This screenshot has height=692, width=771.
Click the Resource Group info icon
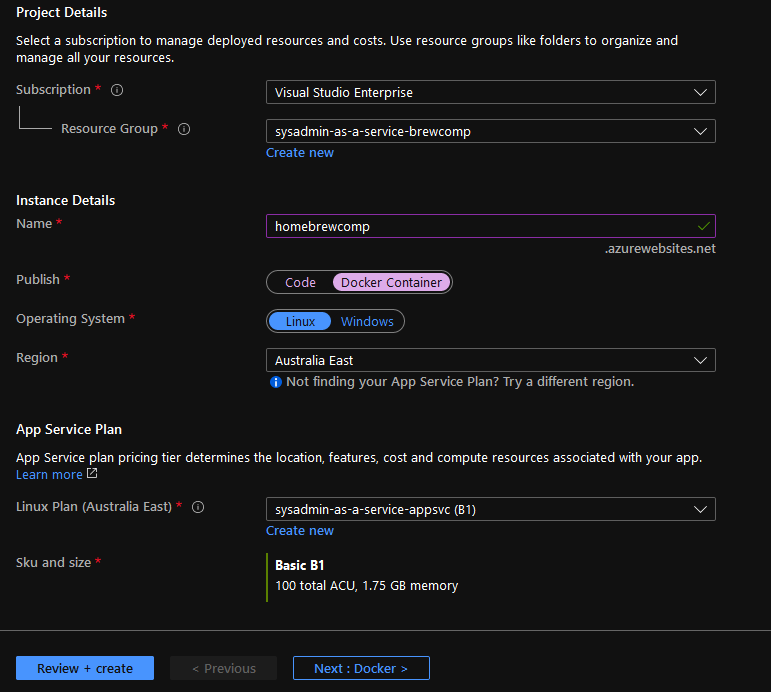(x=184, y=129)
